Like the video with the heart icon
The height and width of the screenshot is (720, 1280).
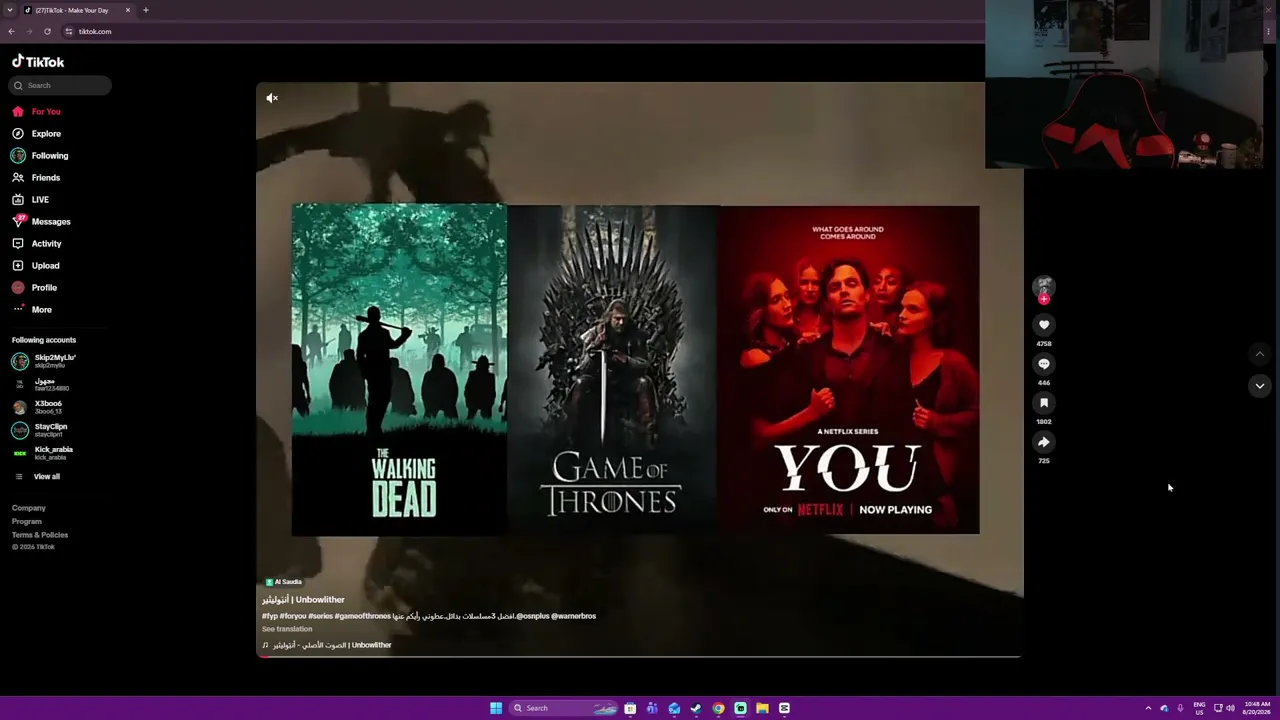(x=1044, y=325)
